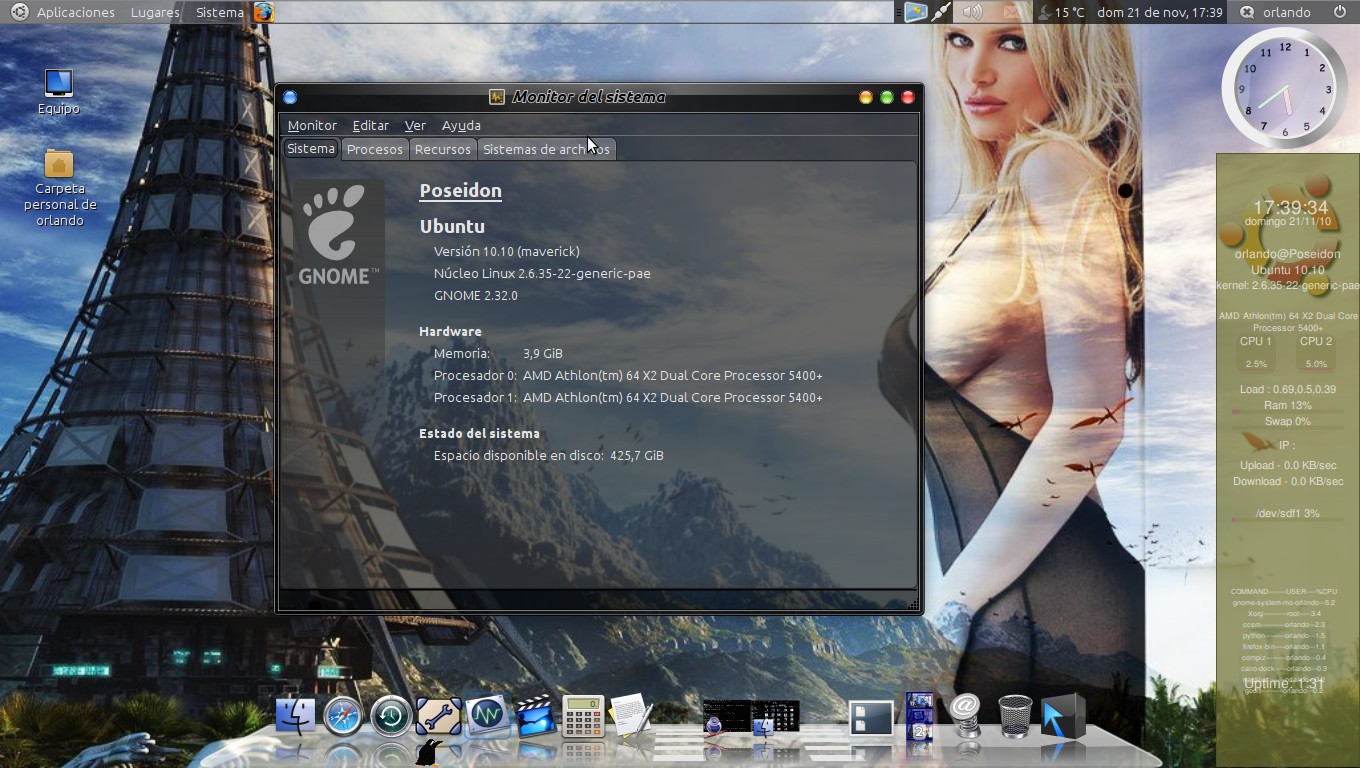Open the text editor notepad icon in dock

pyautogui.click(x=631, y=717)
